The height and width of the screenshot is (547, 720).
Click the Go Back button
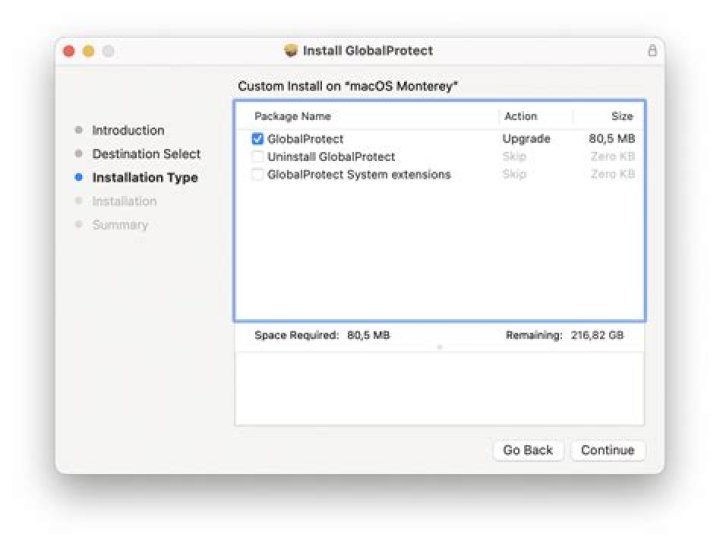point(528,450)
